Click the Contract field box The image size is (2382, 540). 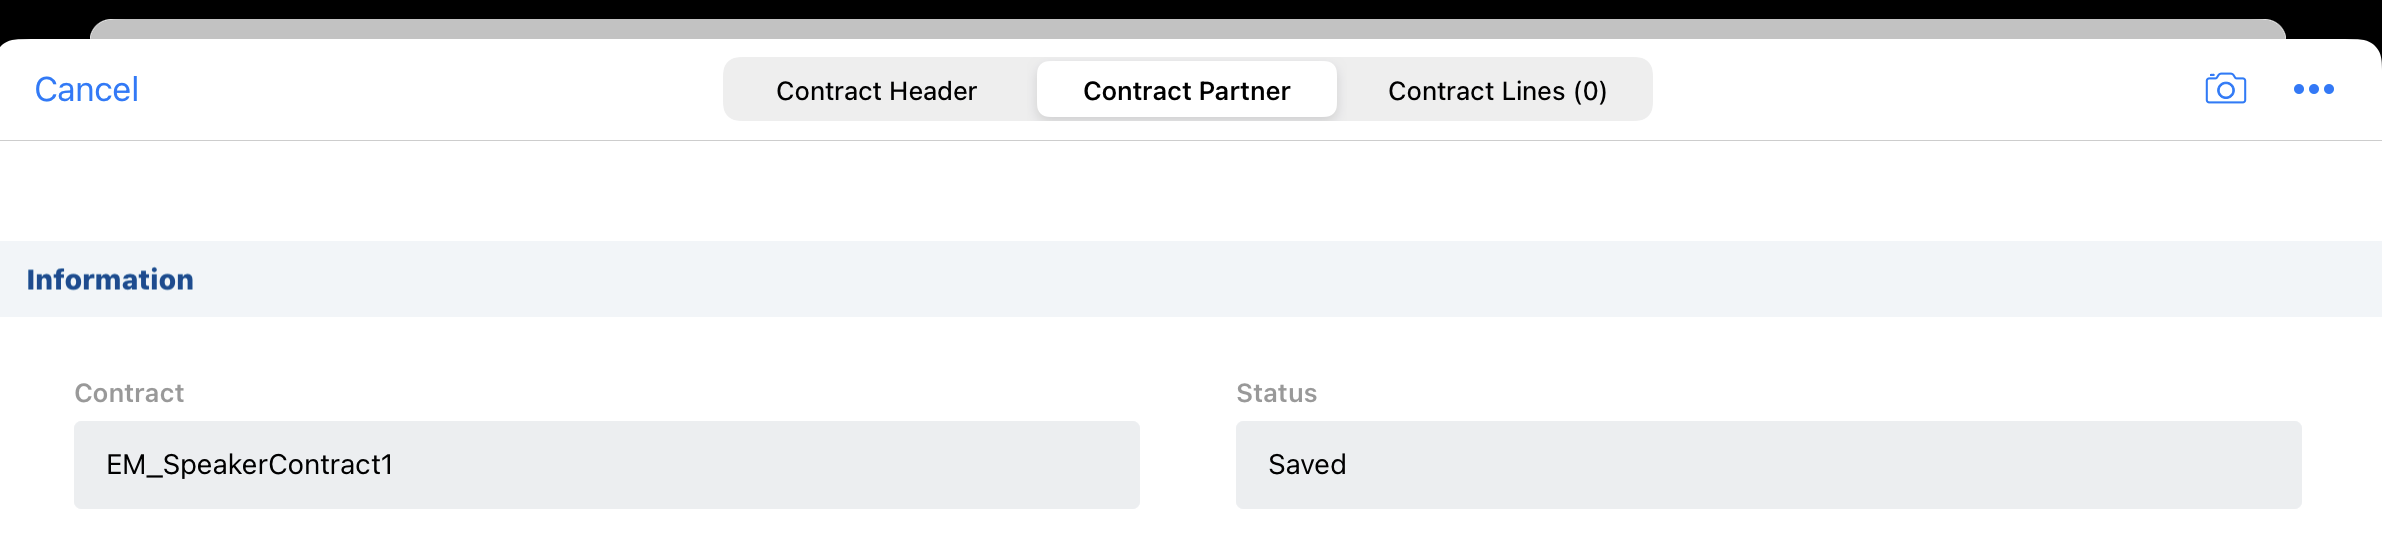click(x=606, y=464)
